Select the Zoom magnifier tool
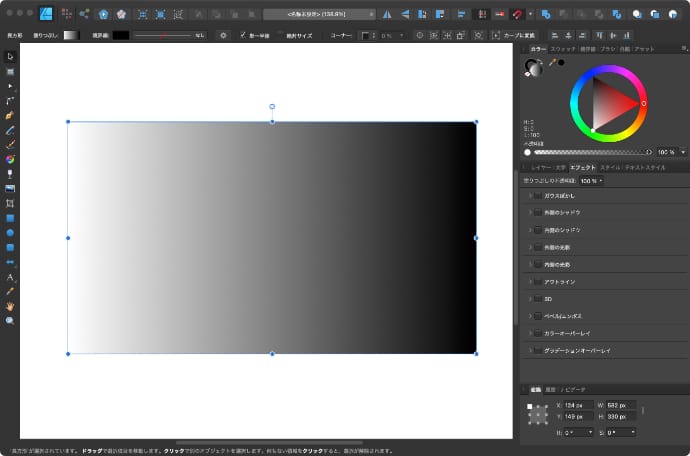 (10, 320)
